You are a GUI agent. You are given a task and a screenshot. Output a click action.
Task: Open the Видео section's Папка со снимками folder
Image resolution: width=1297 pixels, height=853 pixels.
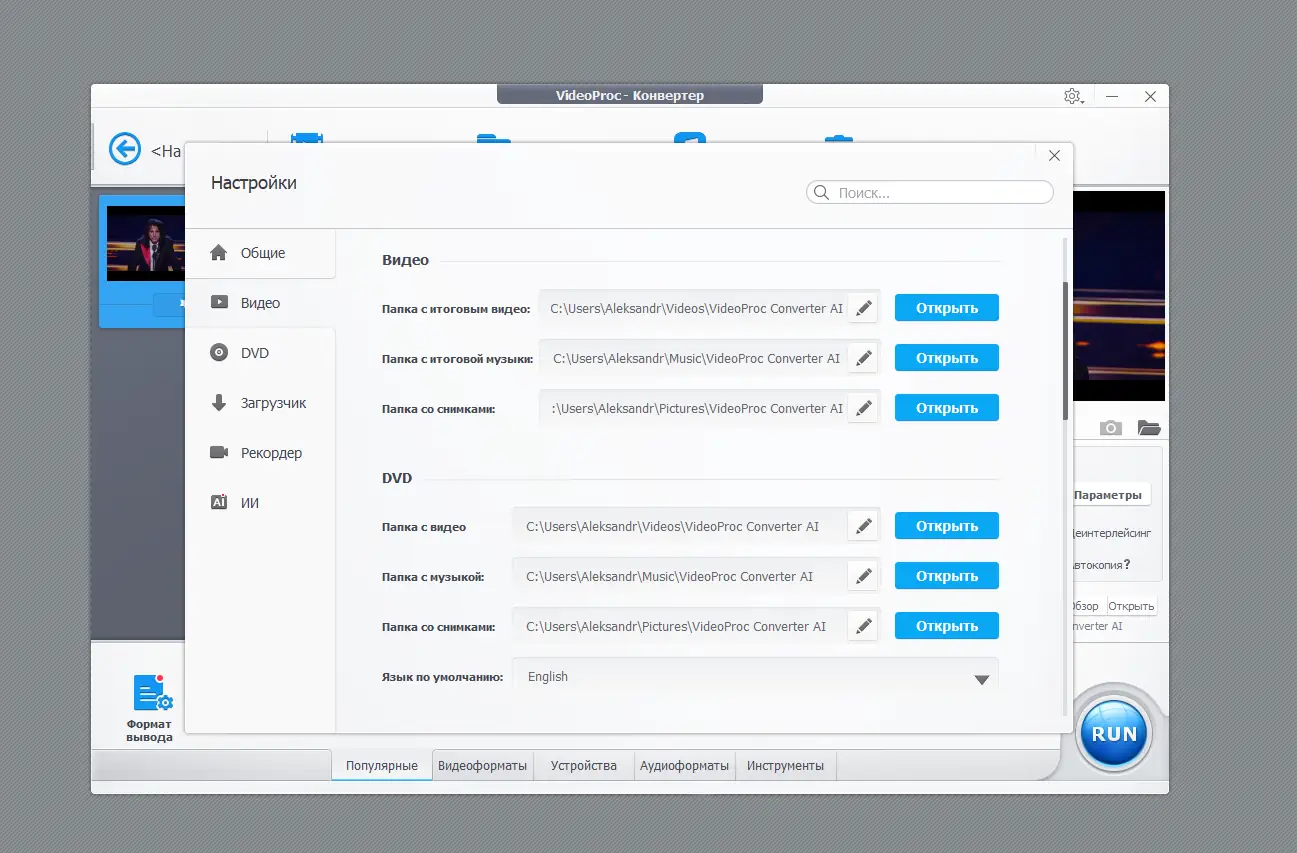click(x=947, y=408)
